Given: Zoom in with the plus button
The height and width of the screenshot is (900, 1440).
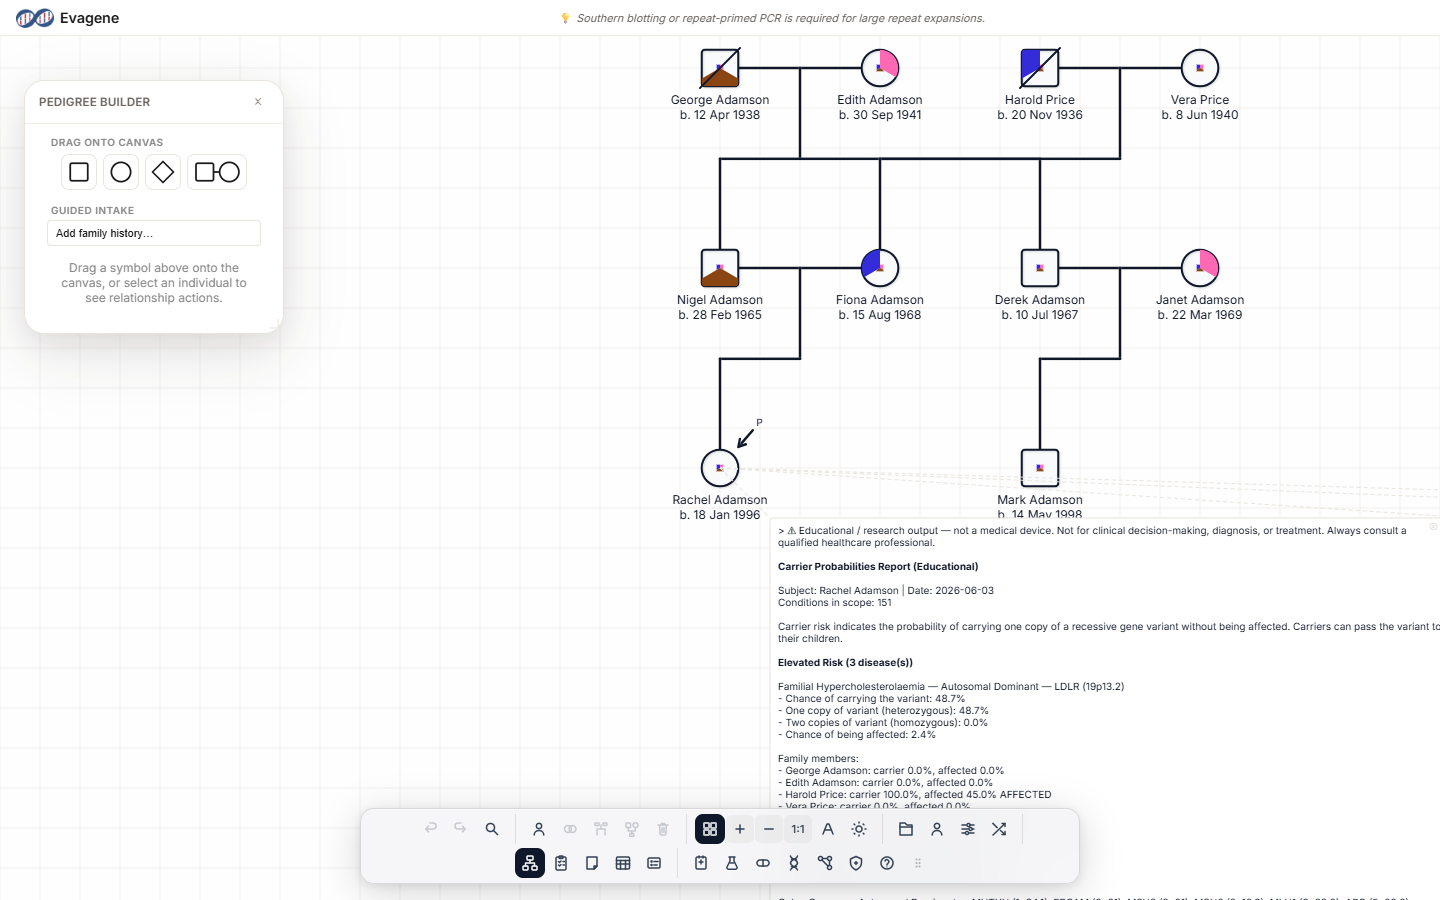Looking at the screenshot, I should click(740, 829).
